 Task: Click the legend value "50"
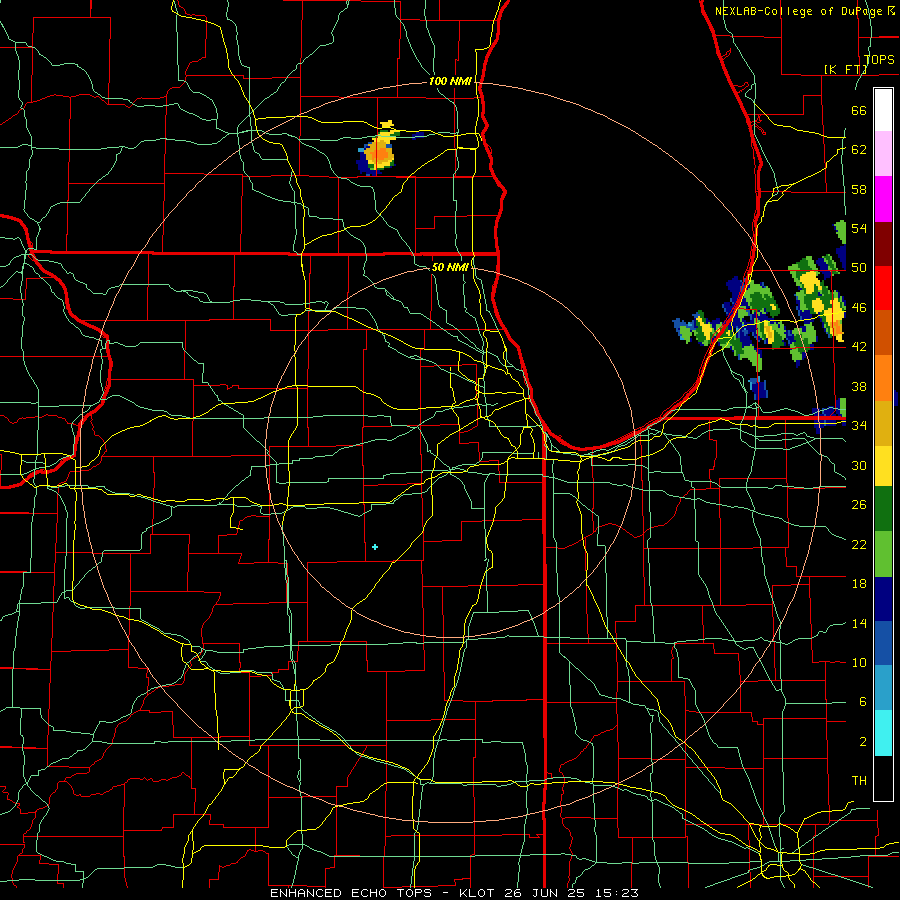click(x=859, y=268)
